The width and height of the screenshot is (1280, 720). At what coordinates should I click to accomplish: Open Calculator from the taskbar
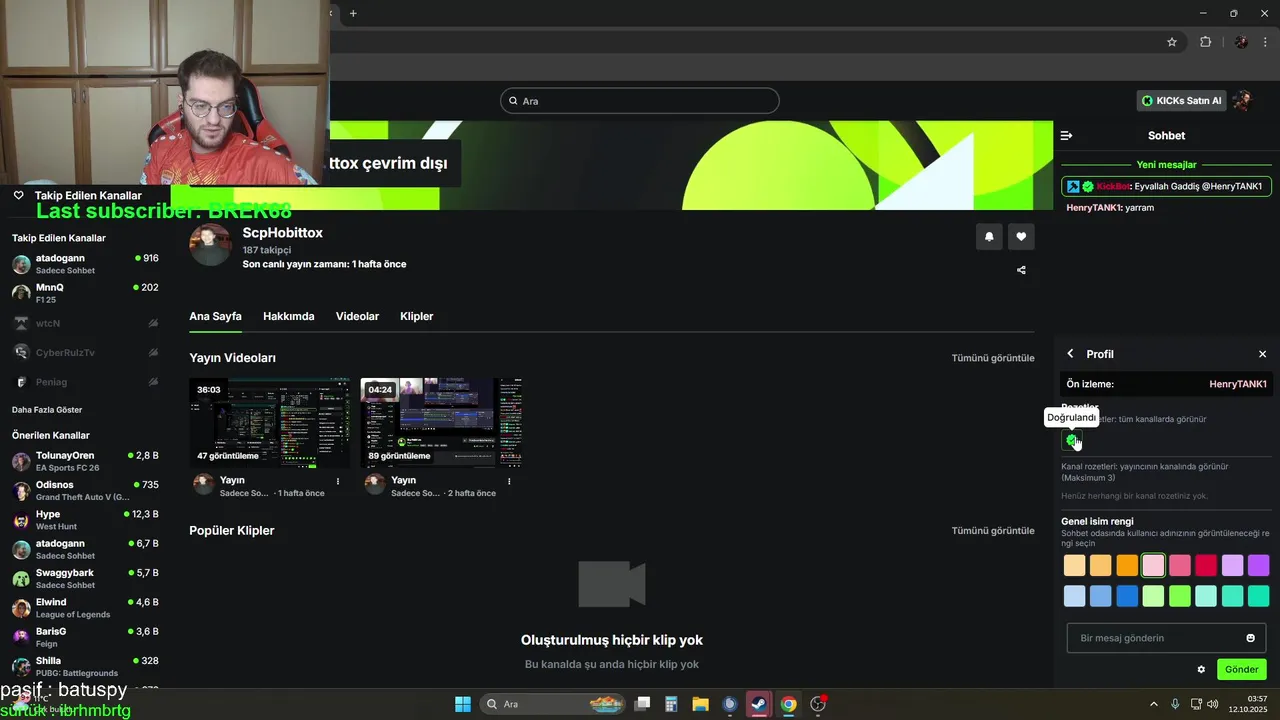click(x=671, y=704)
